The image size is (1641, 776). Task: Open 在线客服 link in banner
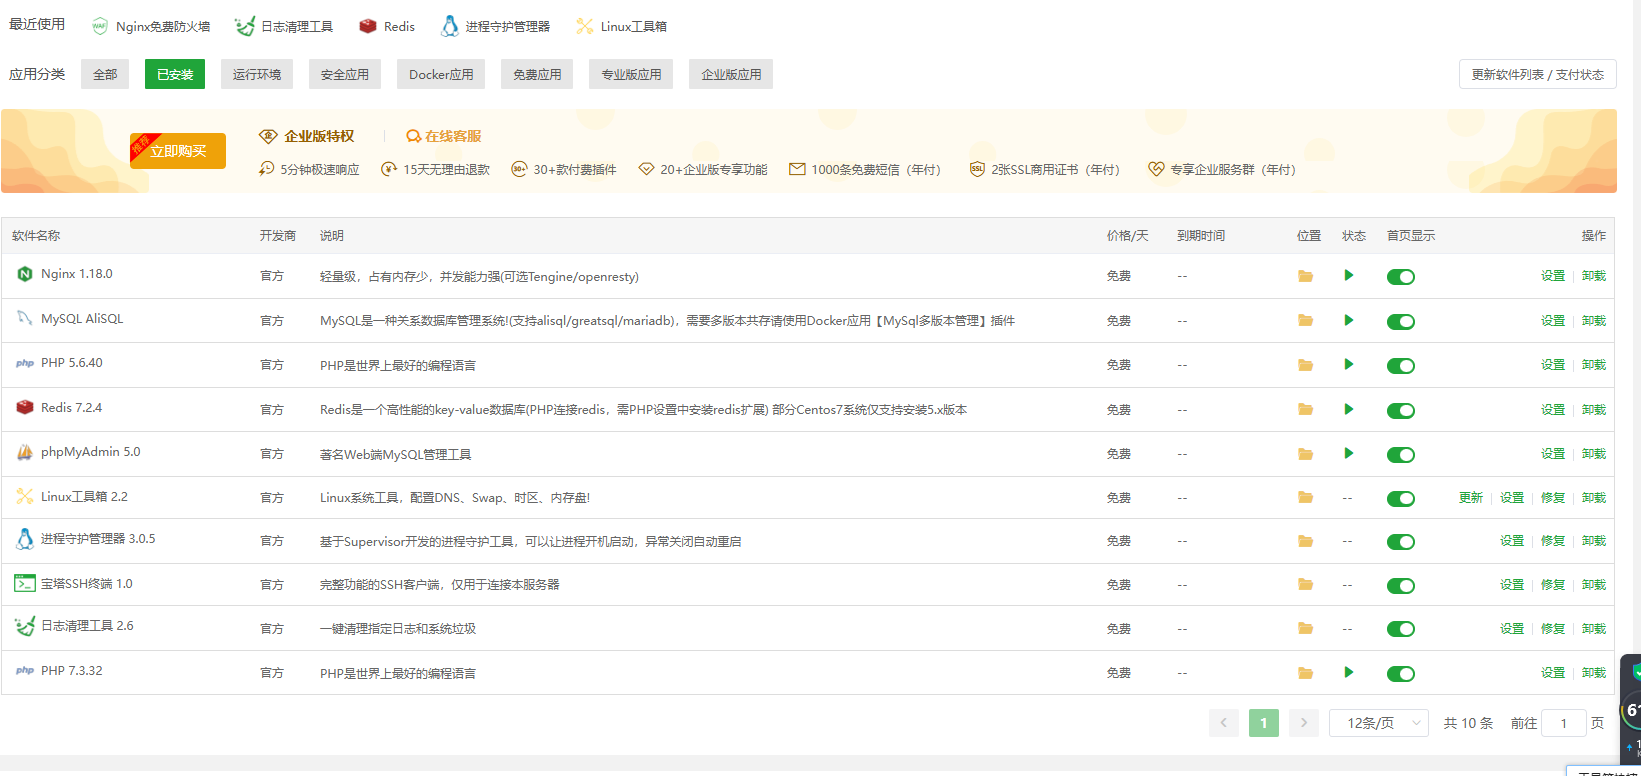click(x=444, y=136)
